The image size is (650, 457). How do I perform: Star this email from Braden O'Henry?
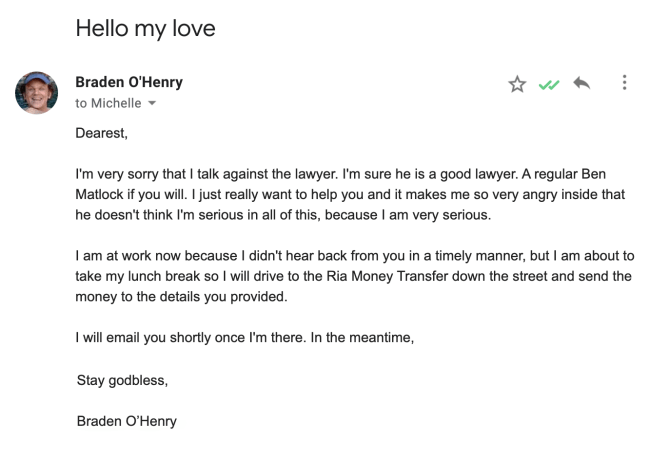click(x=517, y=84)
